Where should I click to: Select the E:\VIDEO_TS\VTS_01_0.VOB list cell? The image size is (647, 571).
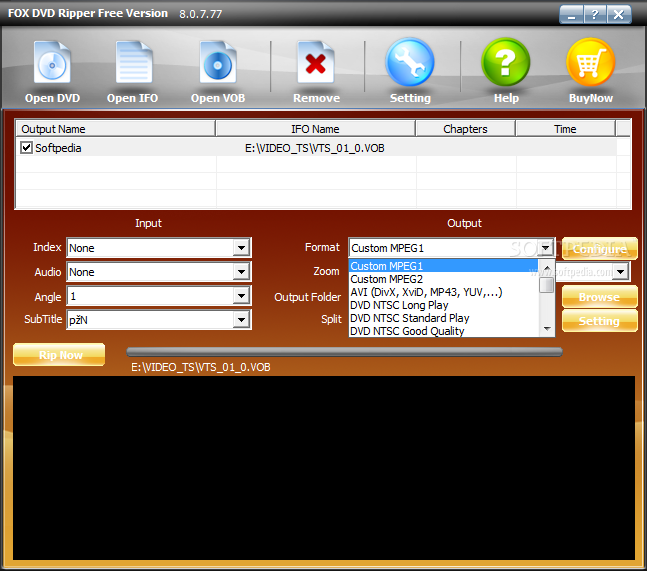click(x=314, y=148)
